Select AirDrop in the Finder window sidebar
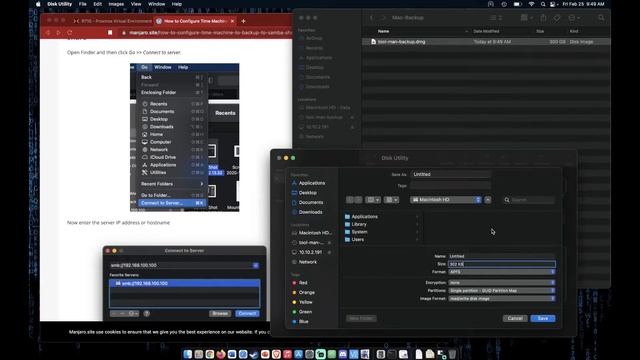 click(x=314, y=38)
